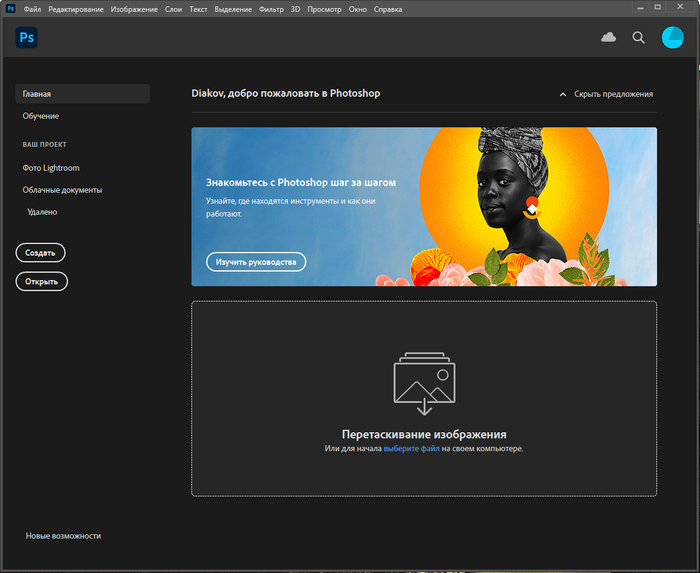Open the 3D menu

coord(296,9)
